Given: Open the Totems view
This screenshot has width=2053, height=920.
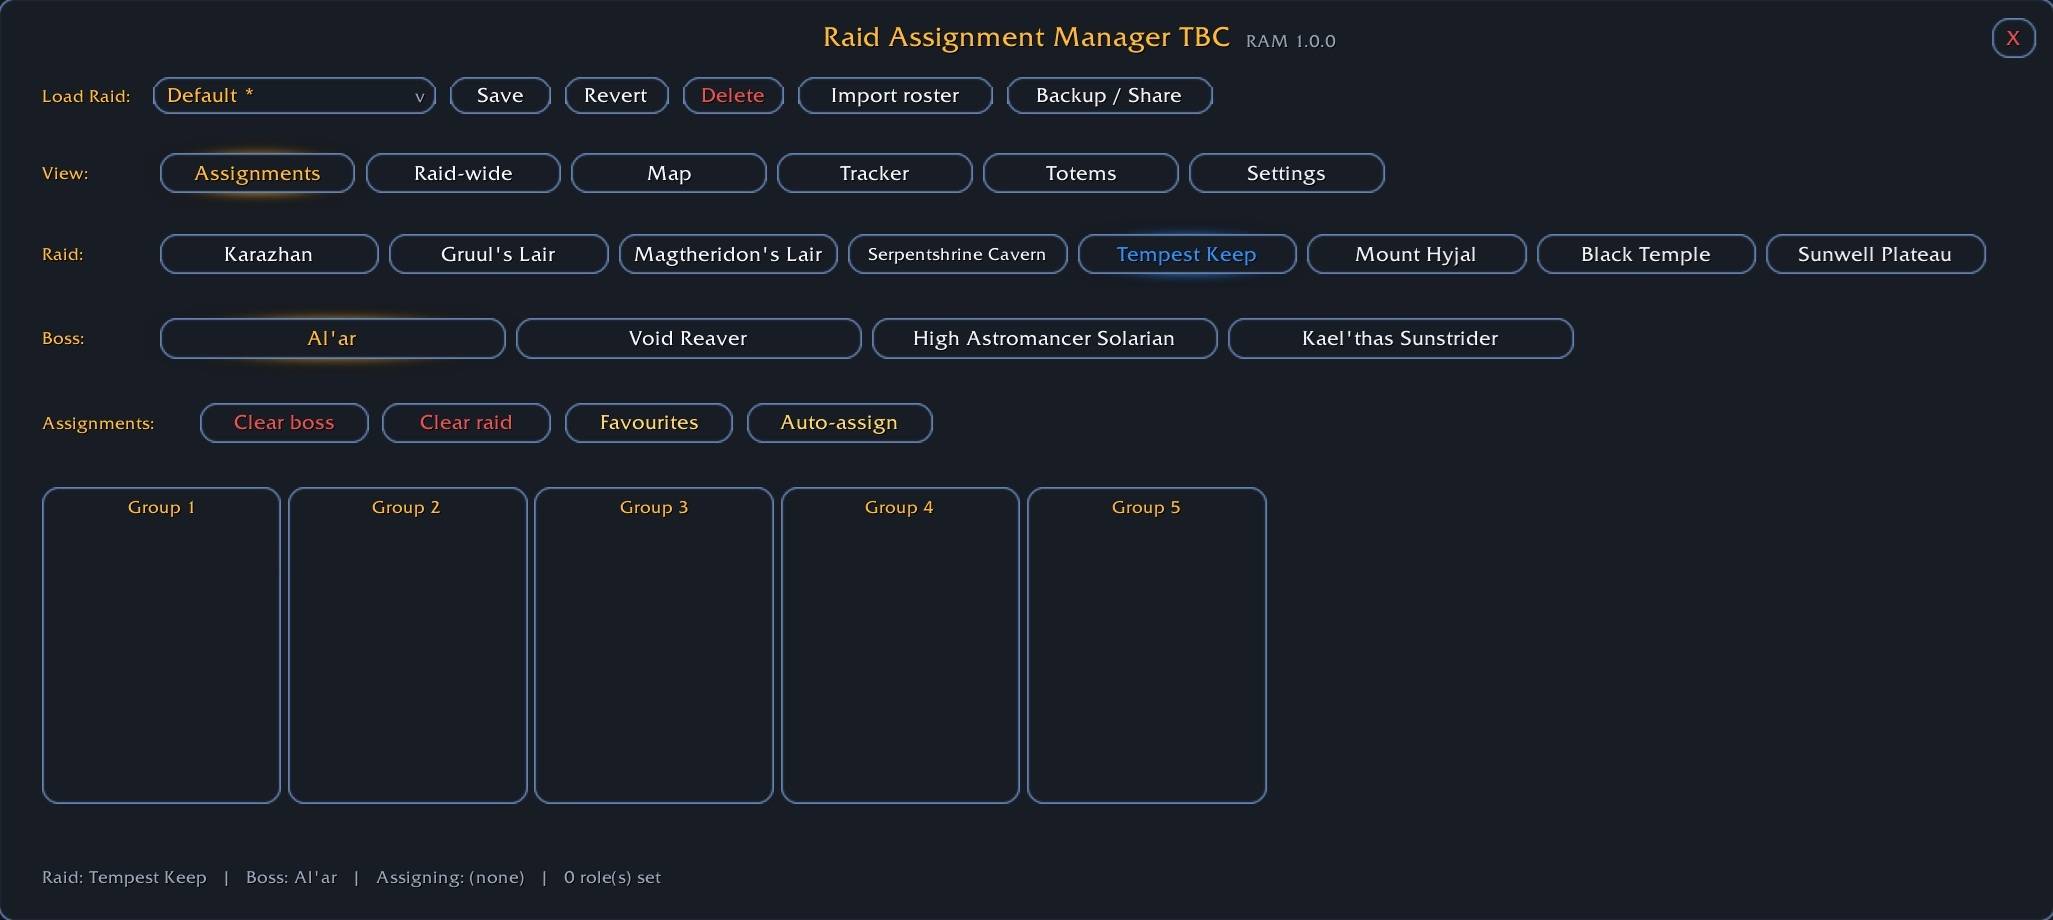Looking at the screenshot, I should (x=1080, y=173).
